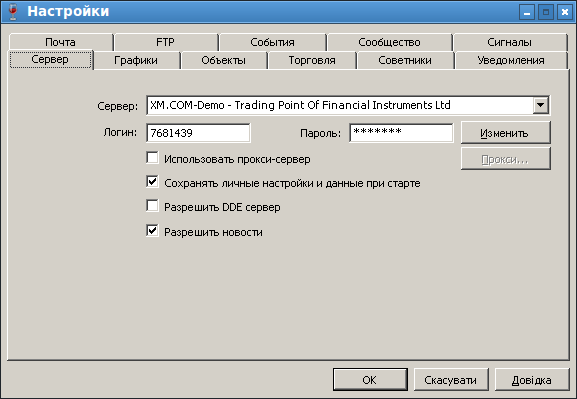
Task: Maximize the Настройки window
Action: click(546, 12)
